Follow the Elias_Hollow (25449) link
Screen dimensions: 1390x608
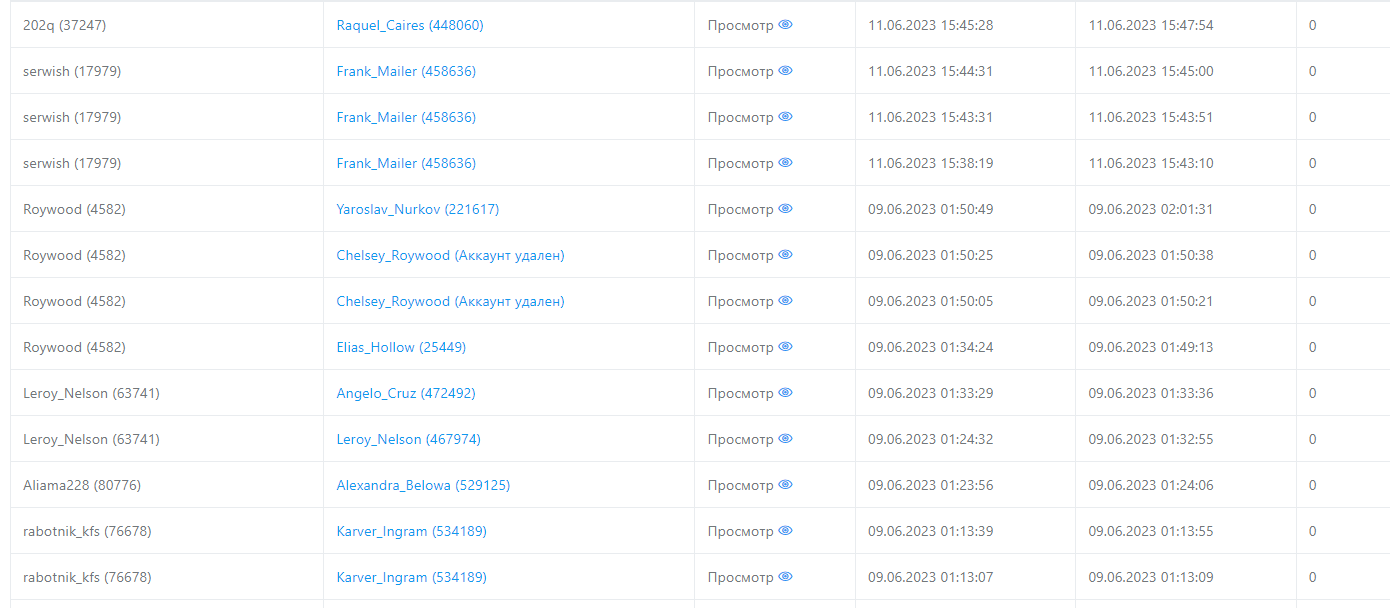coord(401,347)
